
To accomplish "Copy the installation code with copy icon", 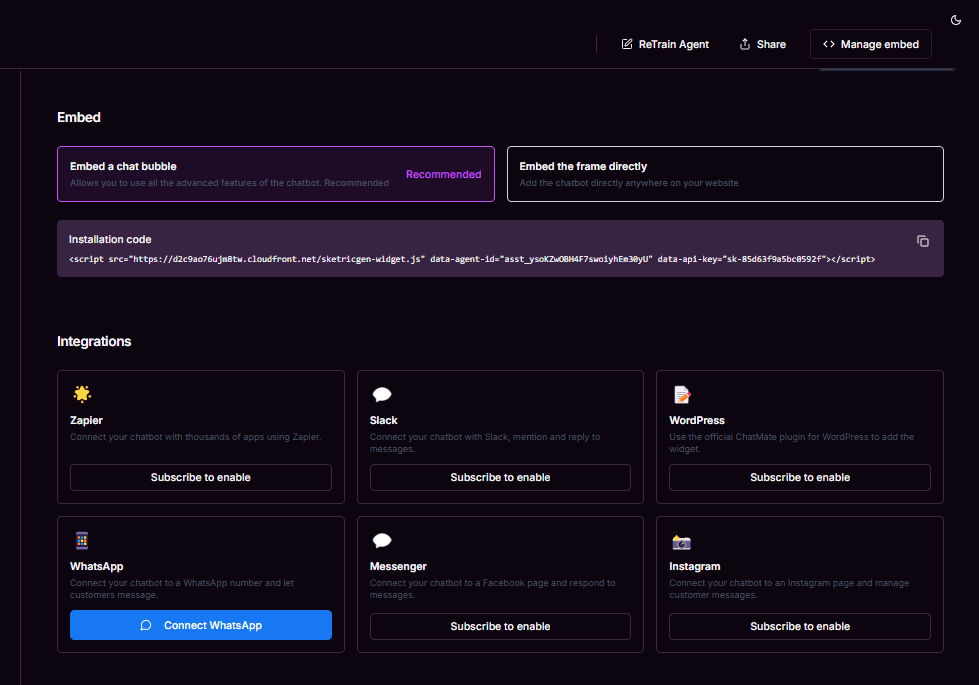I will pyautogui.click(x=922, y=241).
